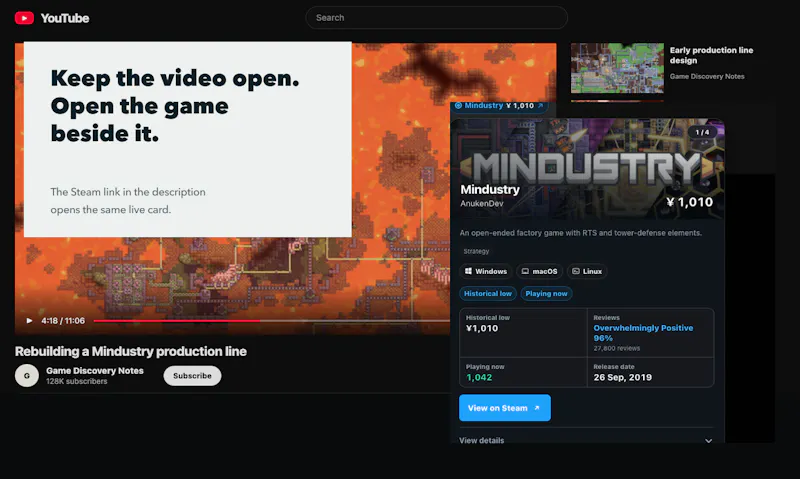
Task: Click the historical low price ¥1,010 value
Action: pos(482,328)
